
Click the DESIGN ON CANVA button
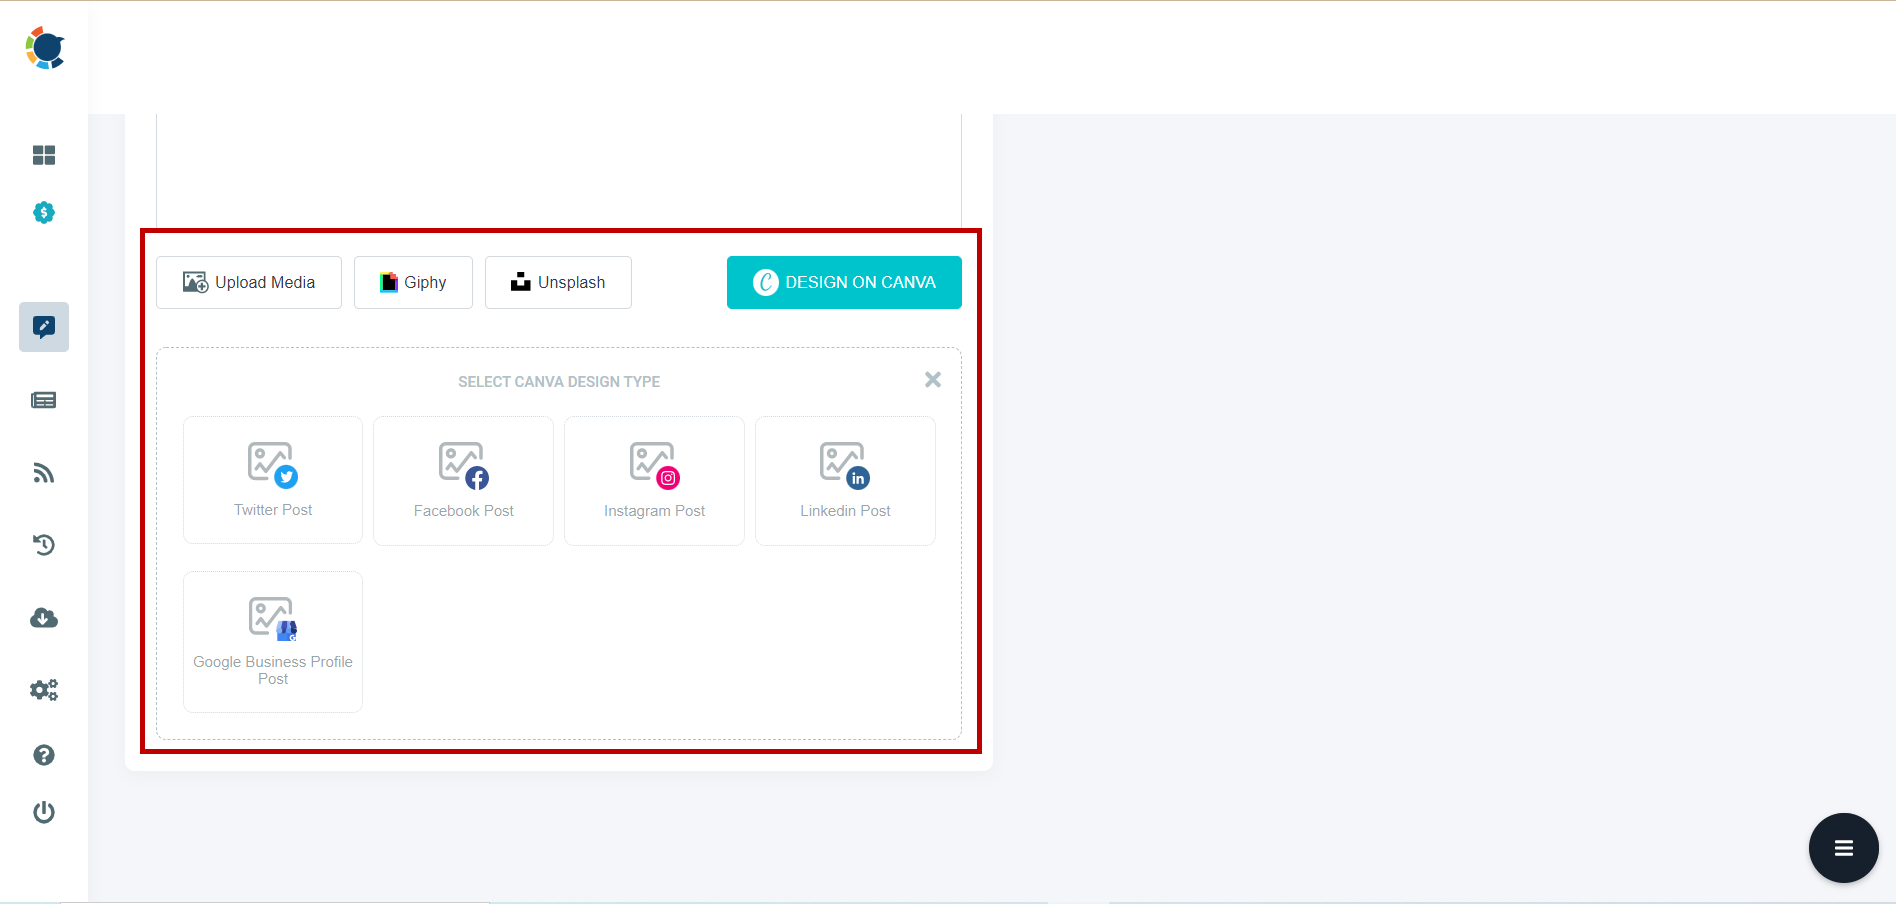(x=843, y=282)
